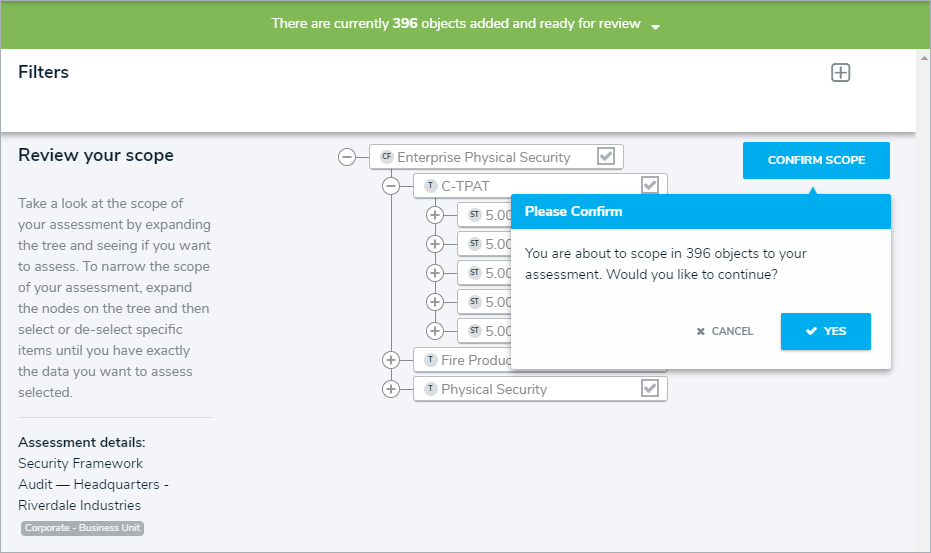The image size is (931, 553).
Task: Click the ST icon on the fourth 5.00 row
Action: (x=474, y=302)
